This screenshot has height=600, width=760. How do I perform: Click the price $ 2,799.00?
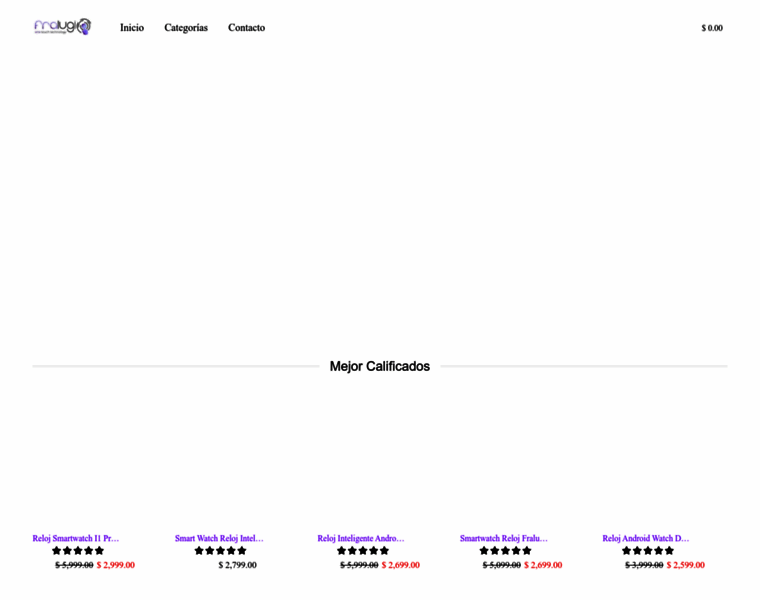pyautogui.click(x=238, y=565)
